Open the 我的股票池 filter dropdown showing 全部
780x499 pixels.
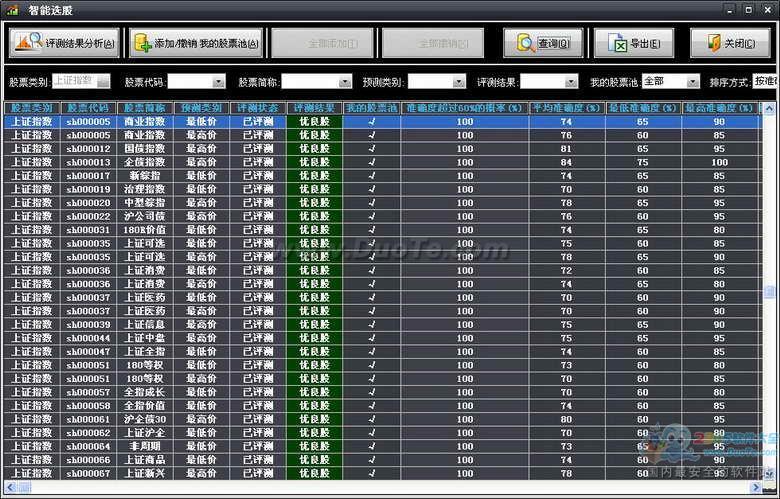(693, 82)
